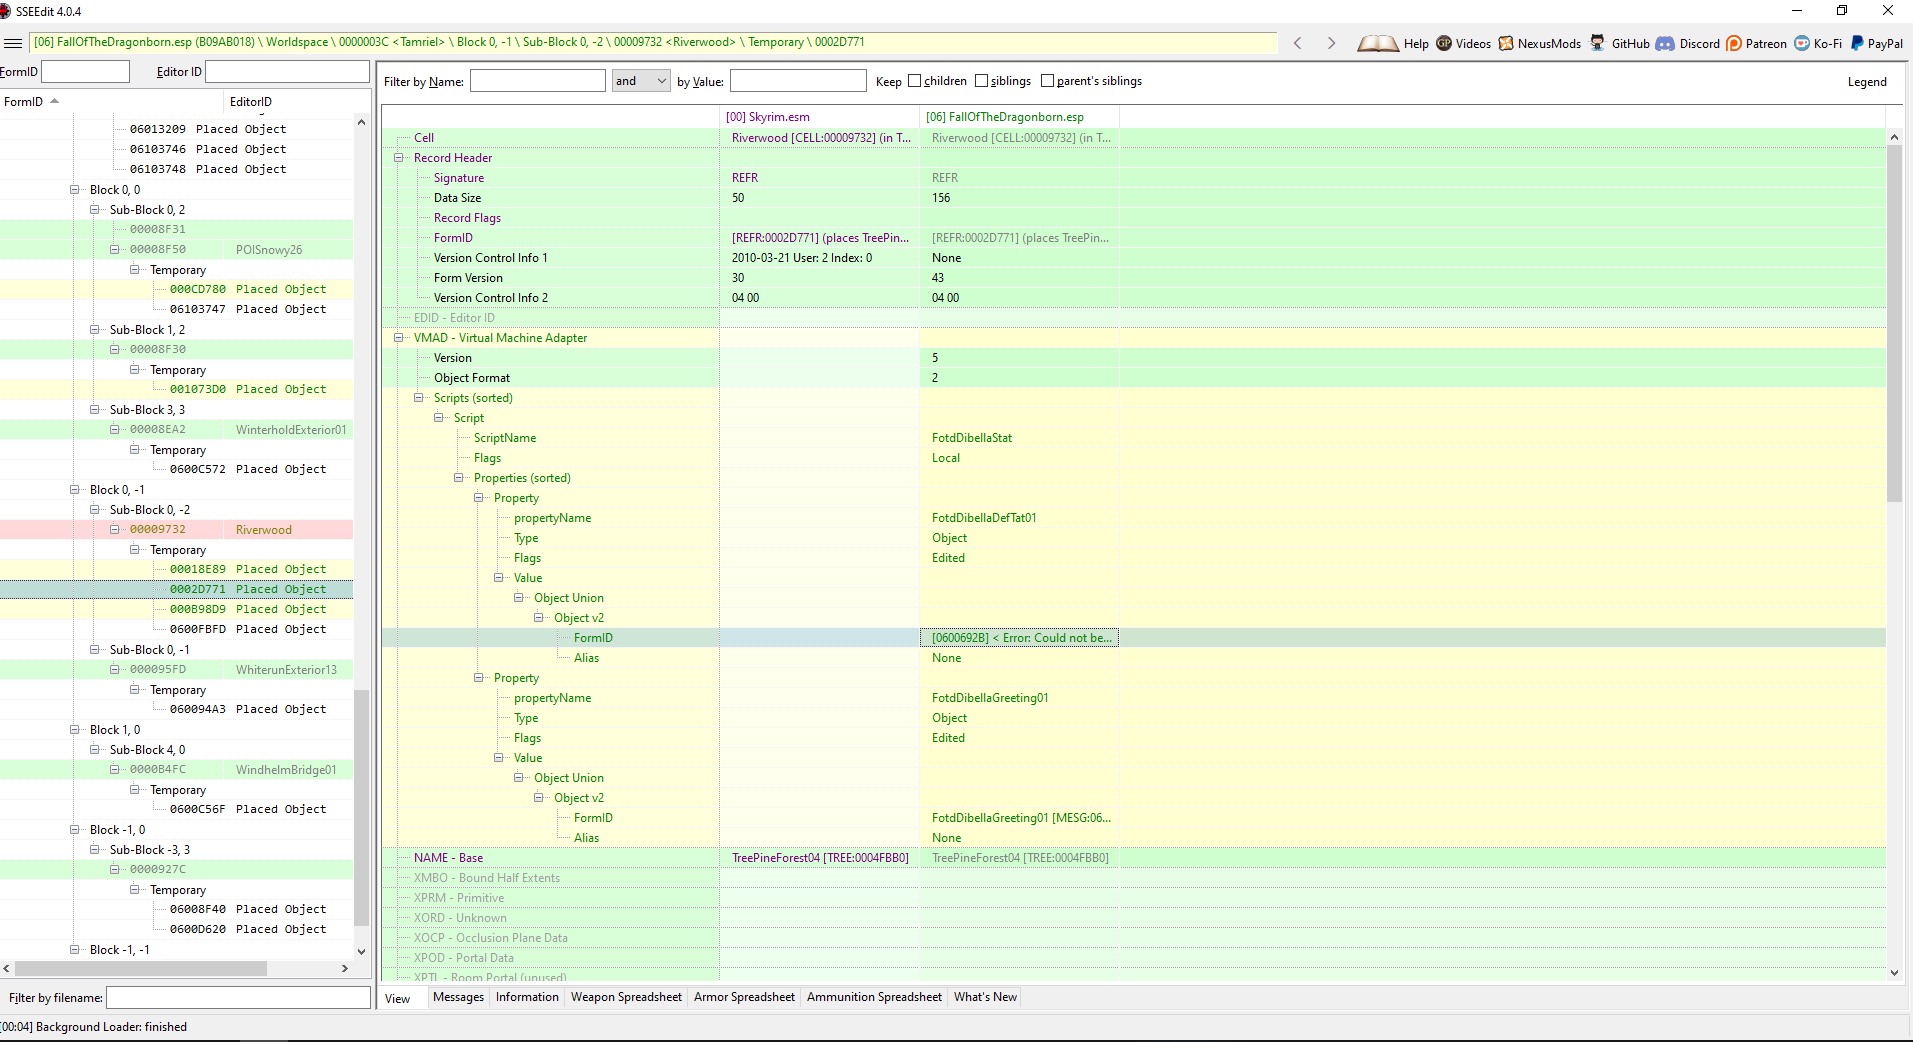Enable the Keep siblings checkbox
This screenshot has width=1913, height=1042.
coord(981,81)
